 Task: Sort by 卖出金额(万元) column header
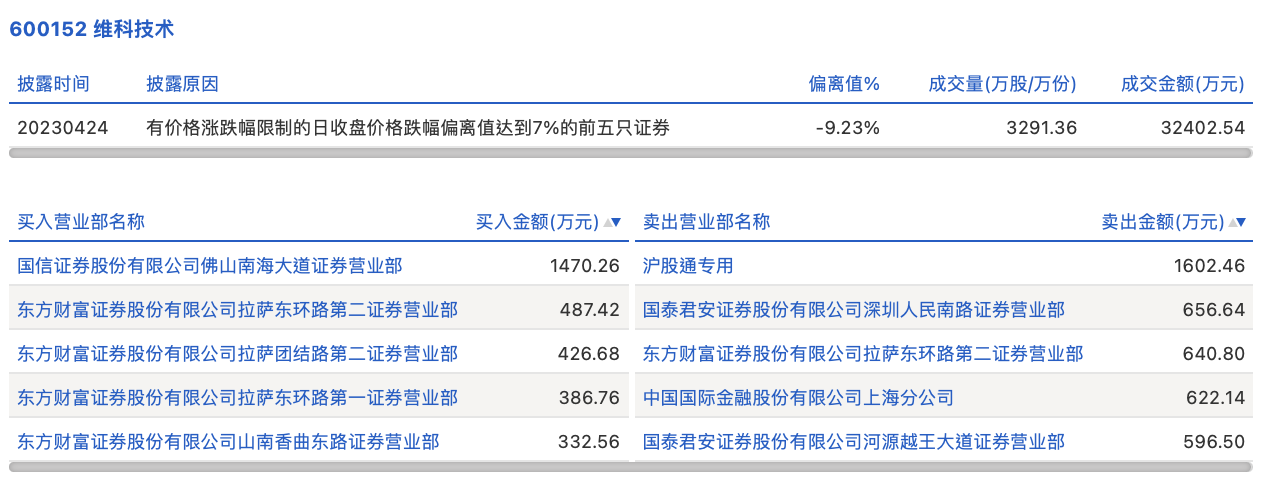pyautogui.click(x=1162, y=222)
